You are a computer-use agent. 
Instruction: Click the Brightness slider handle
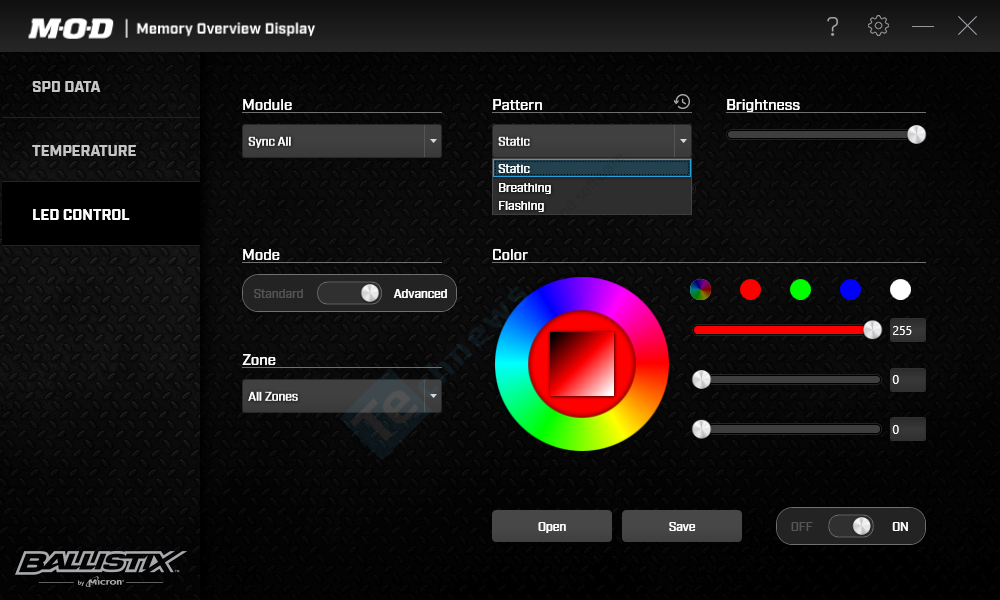click(916, 135)
